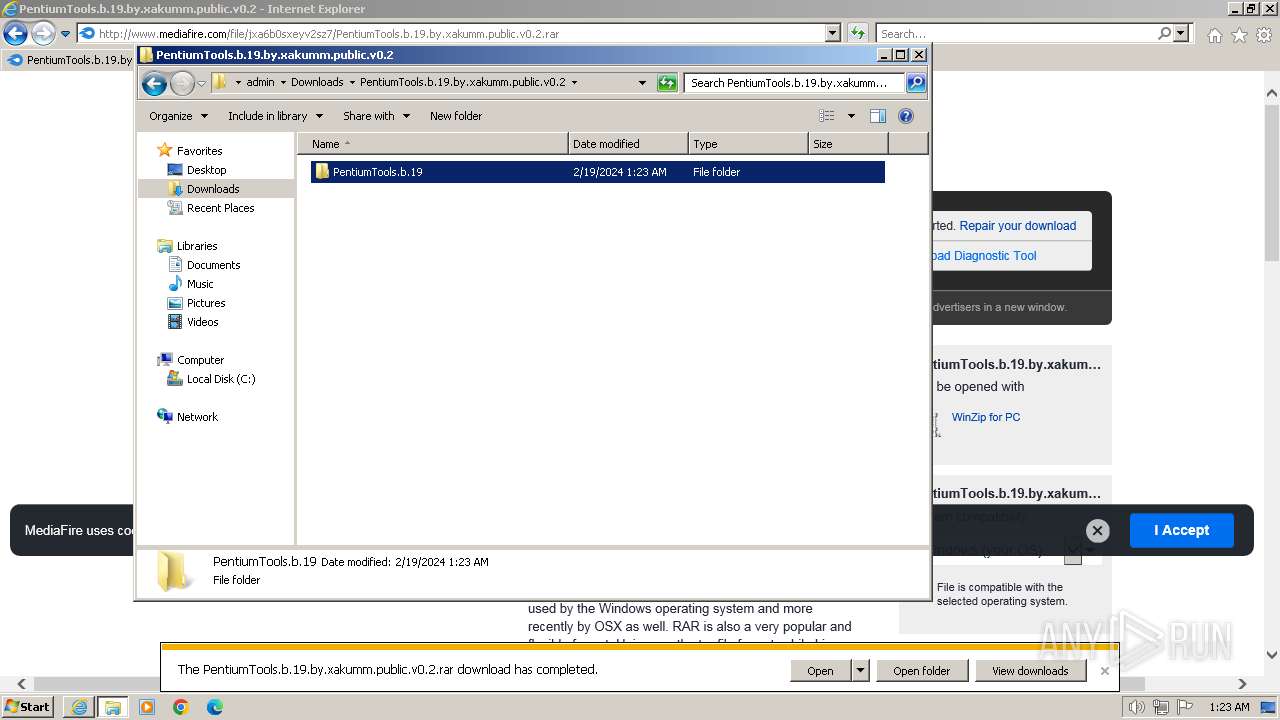Expand recent pages dropdown beside Forward

coord(202,83)
